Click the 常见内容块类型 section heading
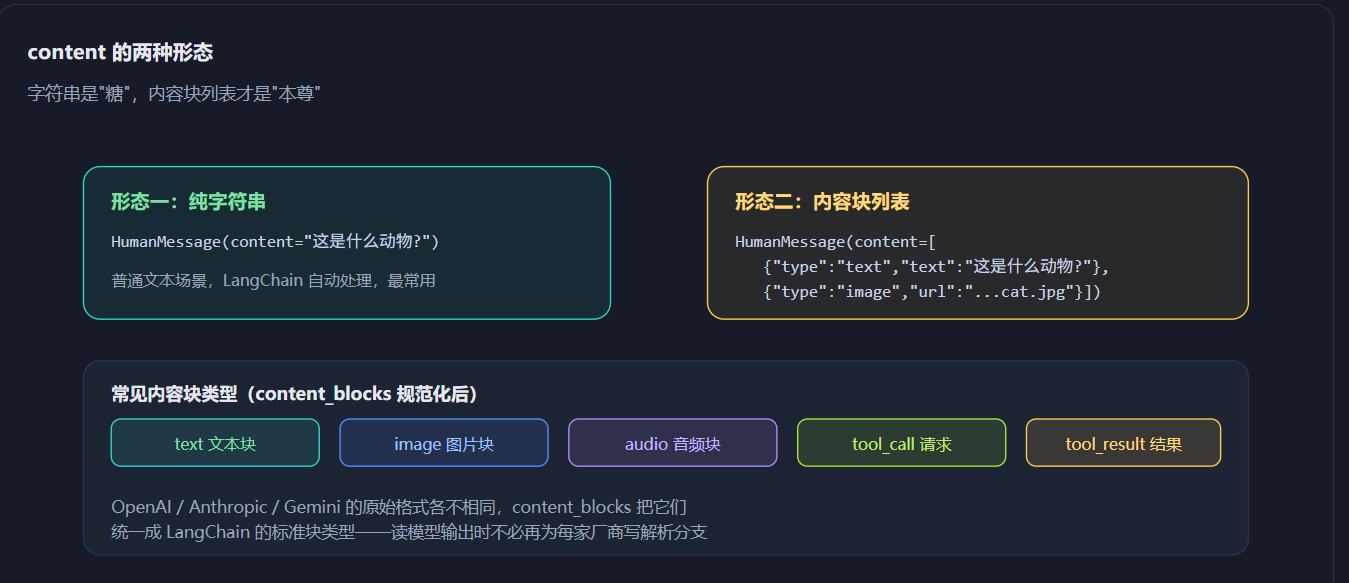Image resolution: width=1349 pixels, height=583 pixels. [294, 394]
